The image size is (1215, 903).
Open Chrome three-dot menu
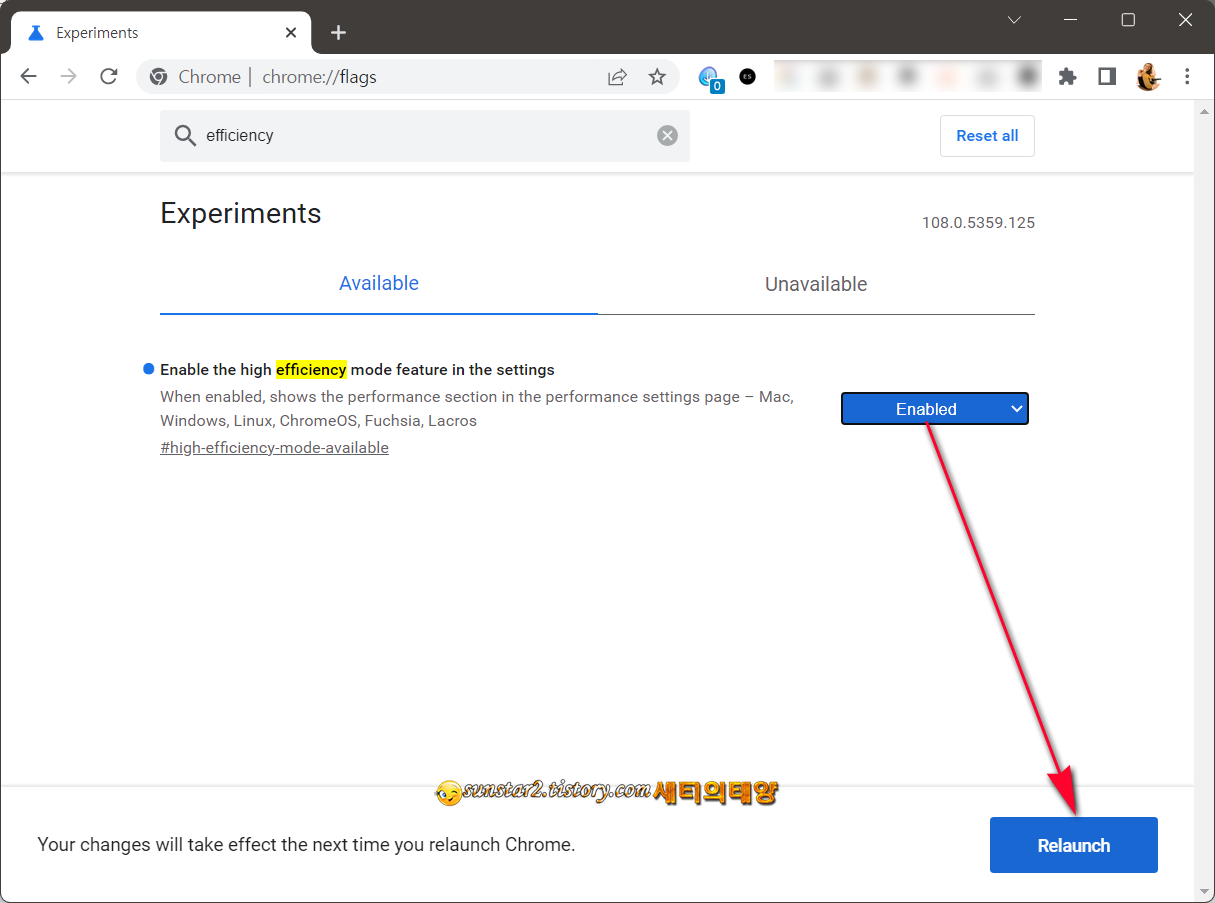pos(1187,77)
